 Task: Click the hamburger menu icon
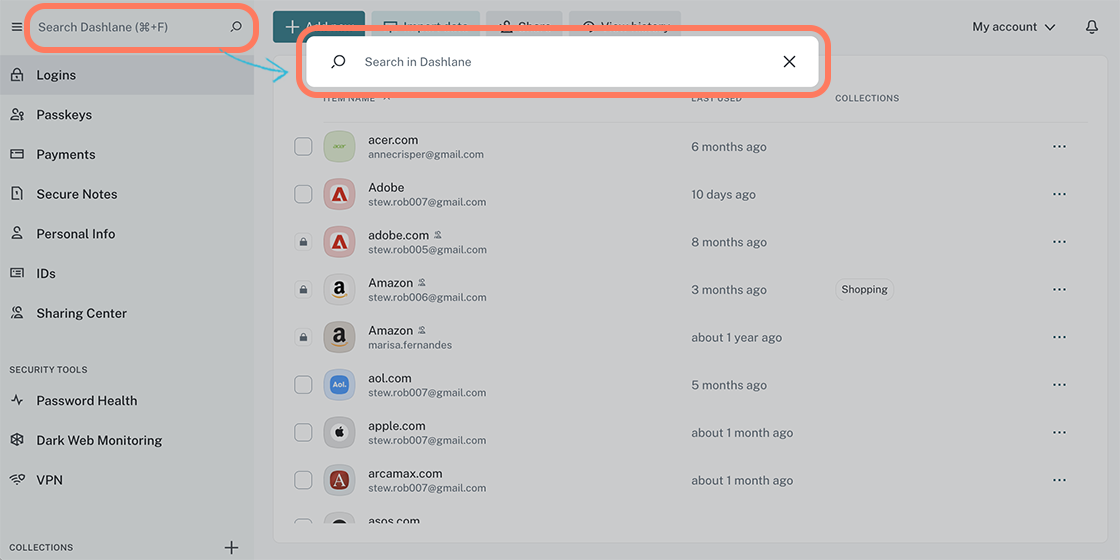pyautogui.click(x=16, y=27)
